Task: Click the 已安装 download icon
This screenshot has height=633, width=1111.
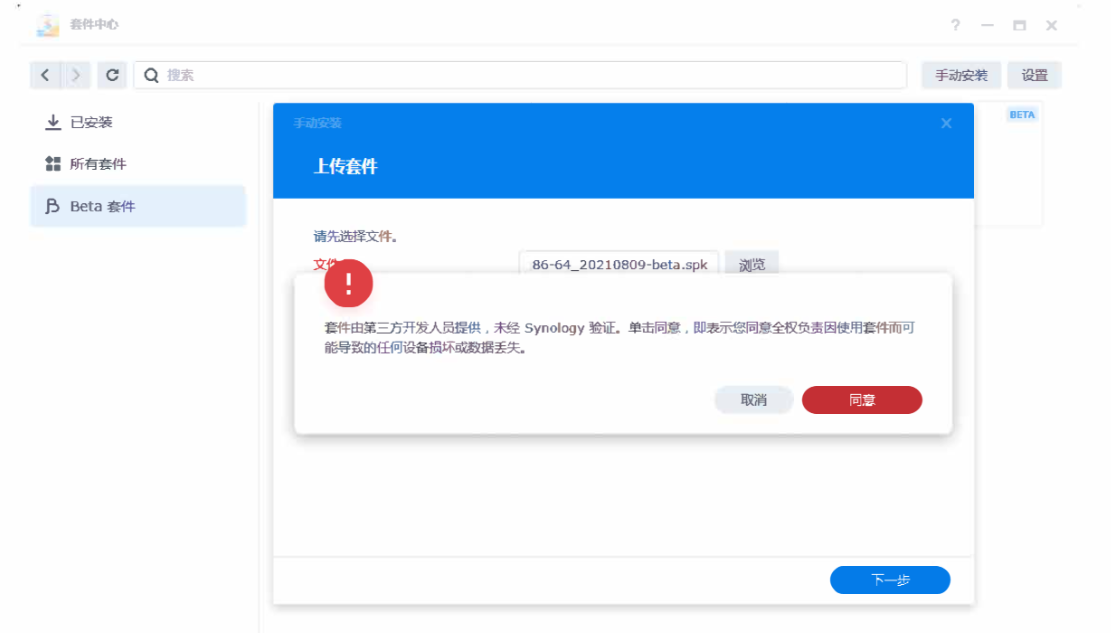Action: 52,122
